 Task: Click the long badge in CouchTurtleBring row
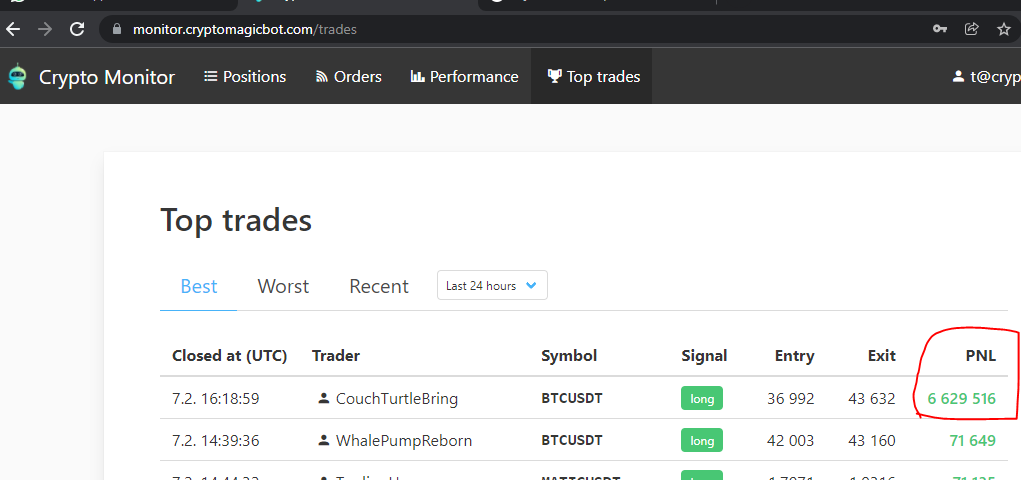(x=702, y=398)
